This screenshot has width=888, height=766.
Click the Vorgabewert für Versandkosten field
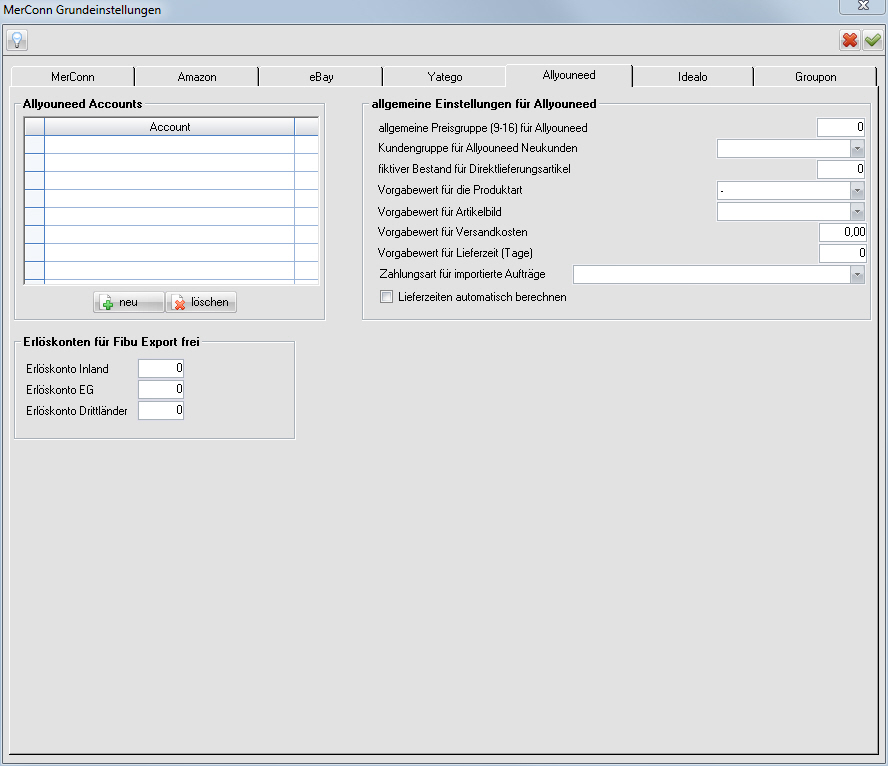842,232
